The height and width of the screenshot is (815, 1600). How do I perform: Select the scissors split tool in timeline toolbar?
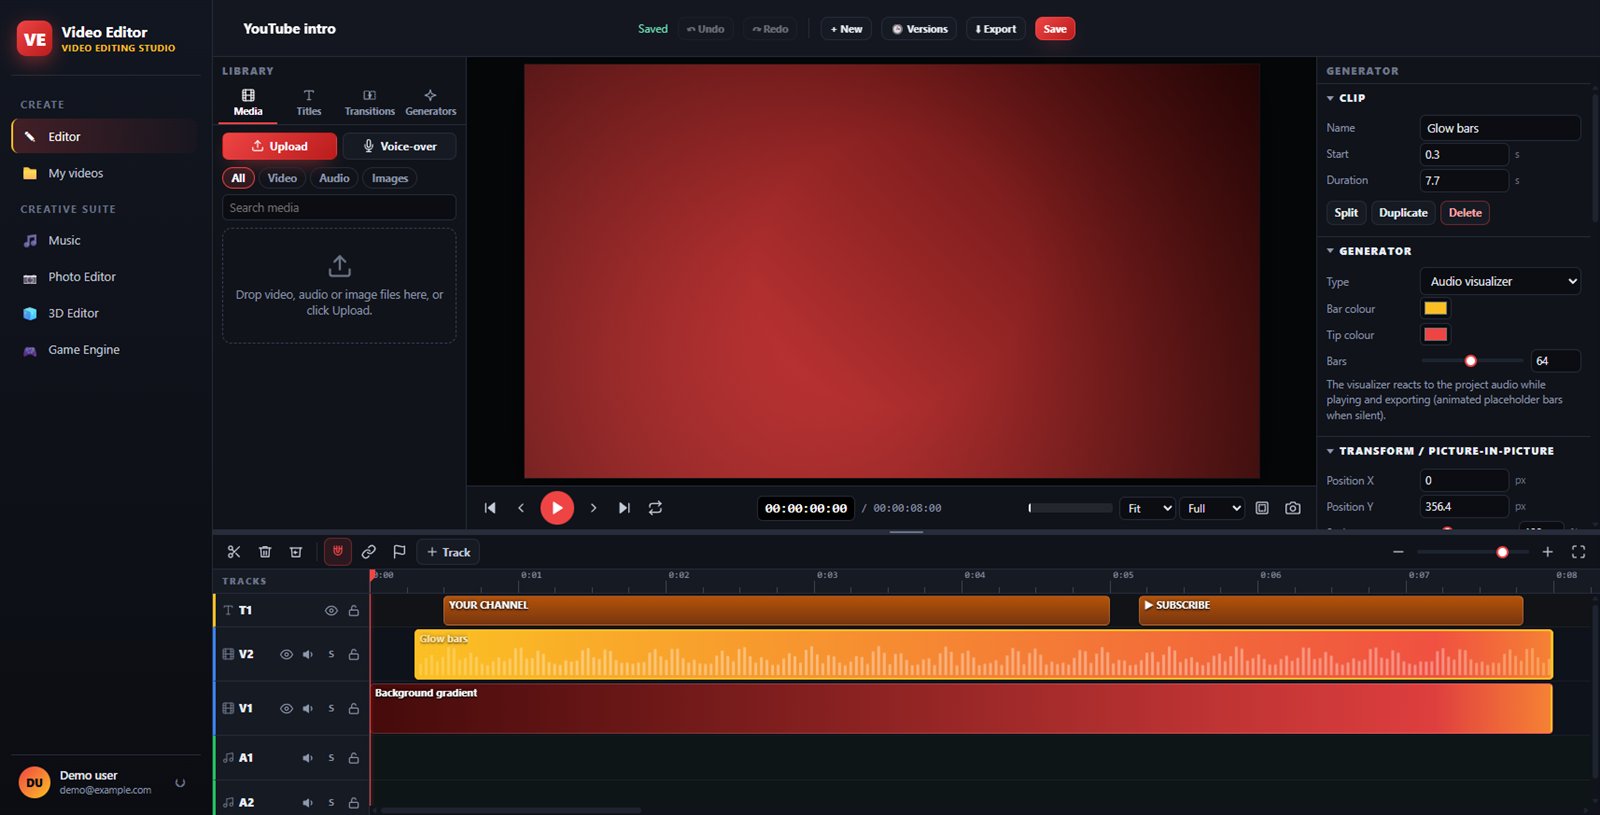click(x=234, y=552)
